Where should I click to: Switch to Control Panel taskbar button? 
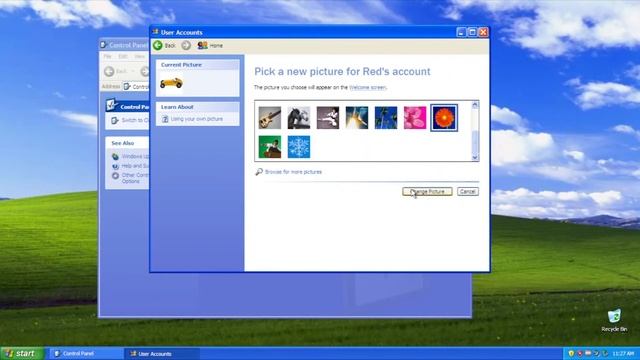tap(86, 353)
